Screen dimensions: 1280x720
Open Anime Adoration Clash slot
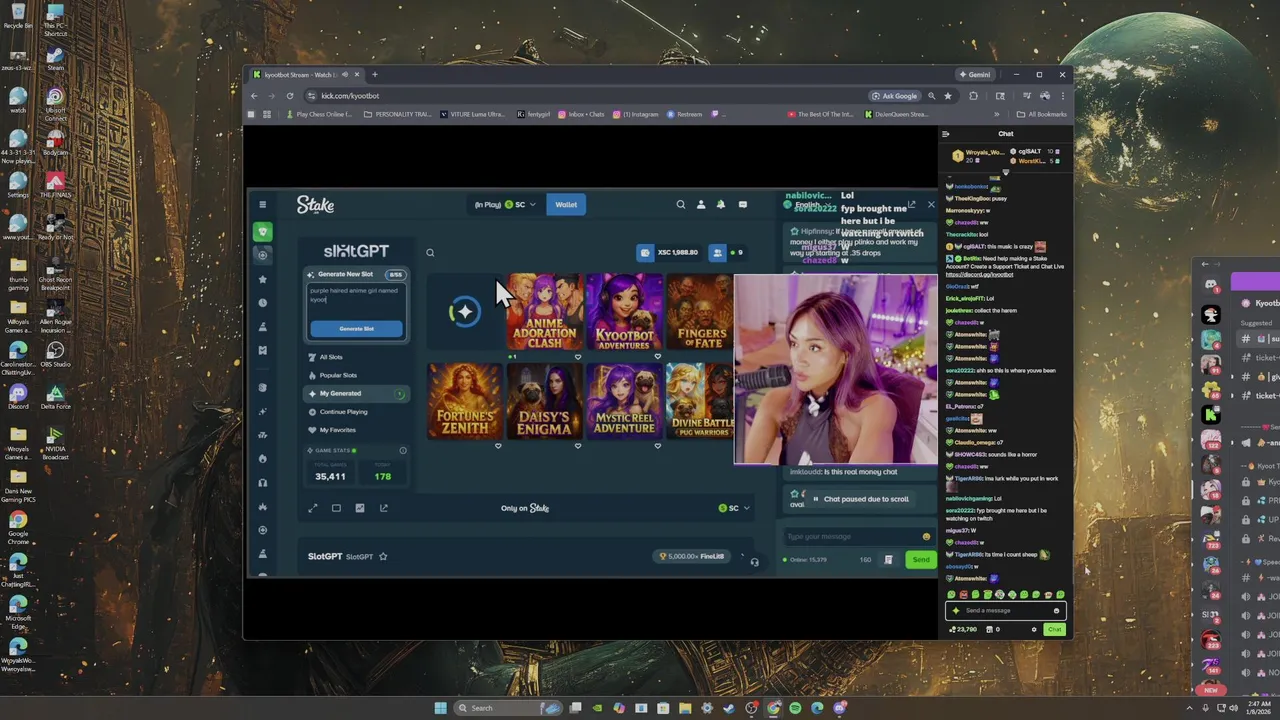point(544,311)
